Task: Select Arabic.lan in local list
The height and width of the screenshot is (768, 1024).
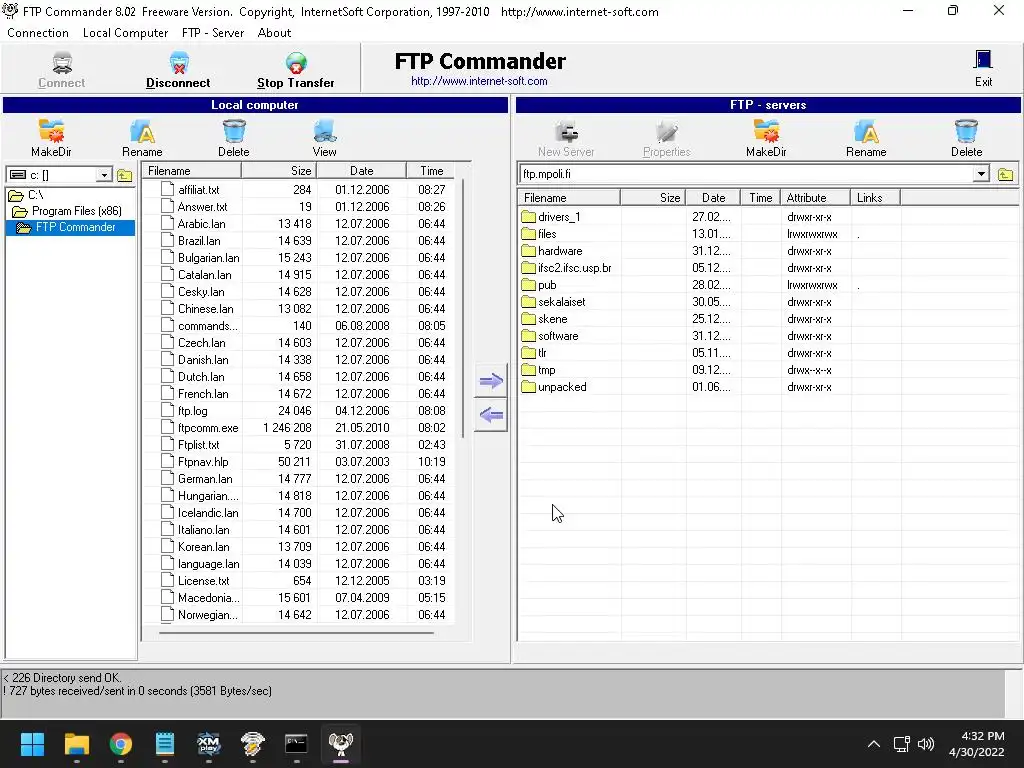Action: pos(194,223)
